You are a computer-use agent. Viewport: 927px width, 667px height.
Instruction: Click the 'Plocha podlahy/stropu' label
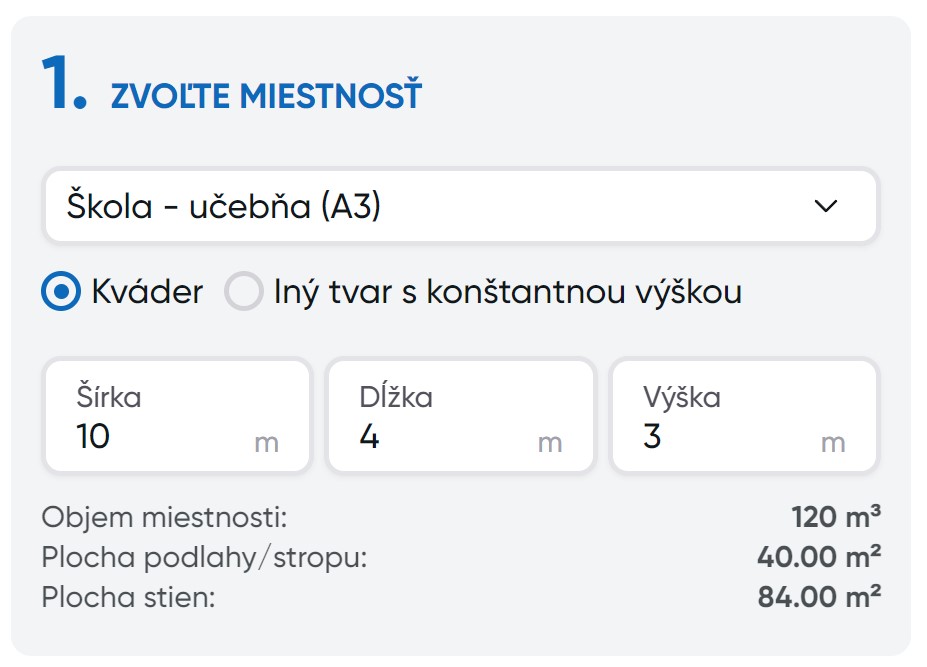pyautogui.click(x=204, y=557)
